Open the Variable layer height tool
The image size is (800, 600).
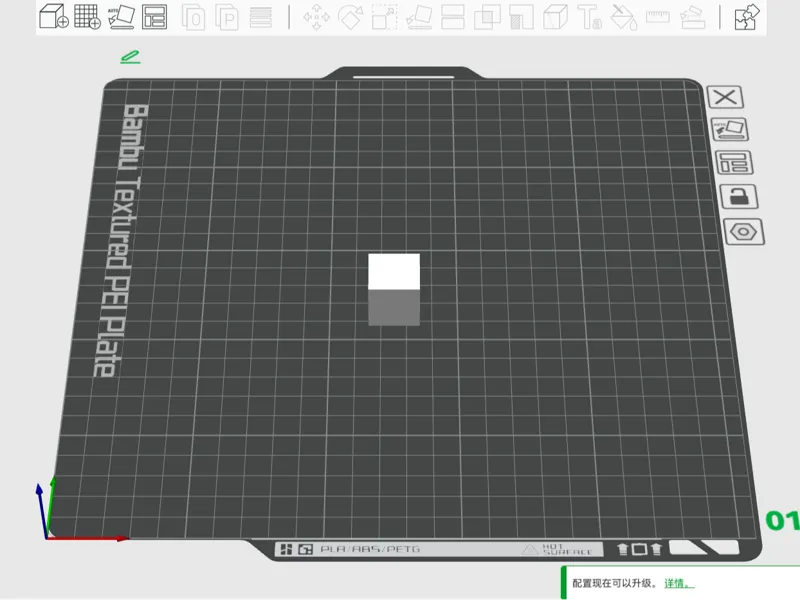261,17
